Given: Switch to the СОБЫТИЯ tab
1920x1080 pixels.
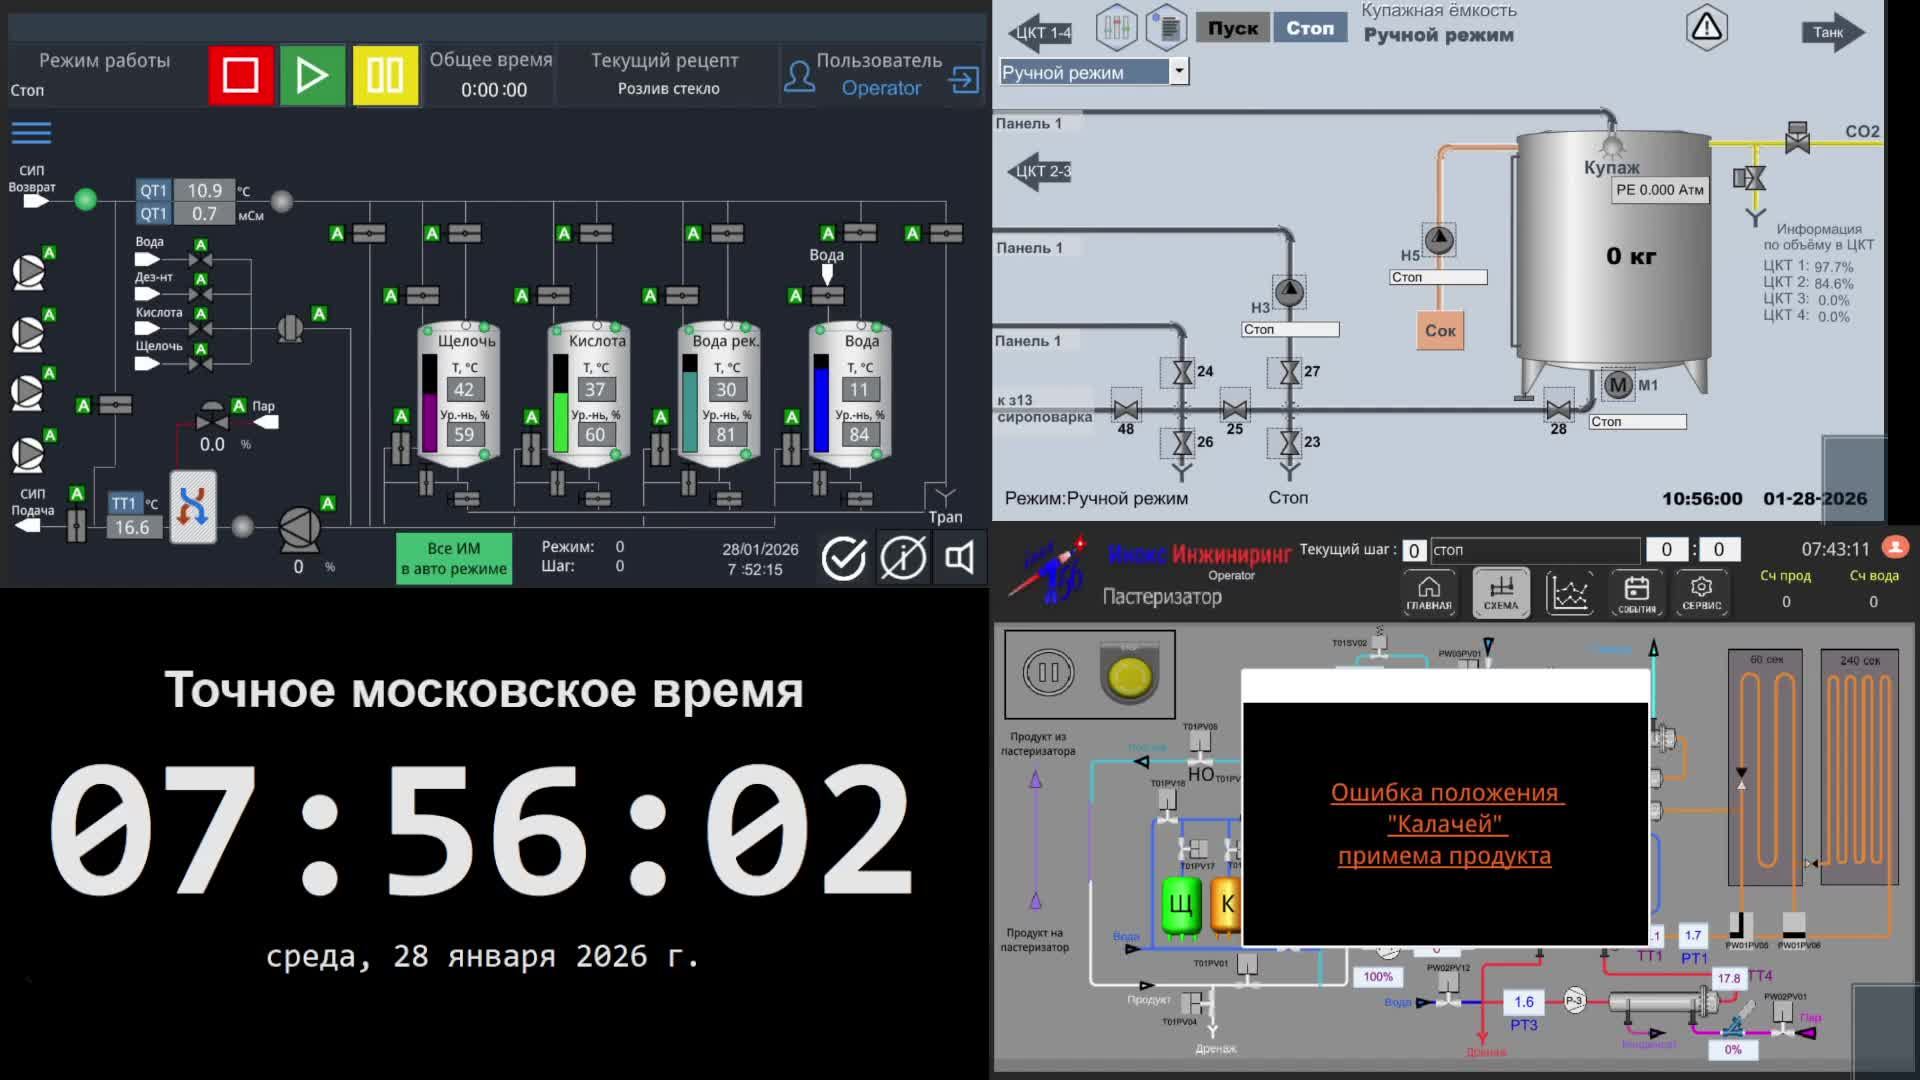Looking at the screenshot, I should click(x=1636, y=593).
